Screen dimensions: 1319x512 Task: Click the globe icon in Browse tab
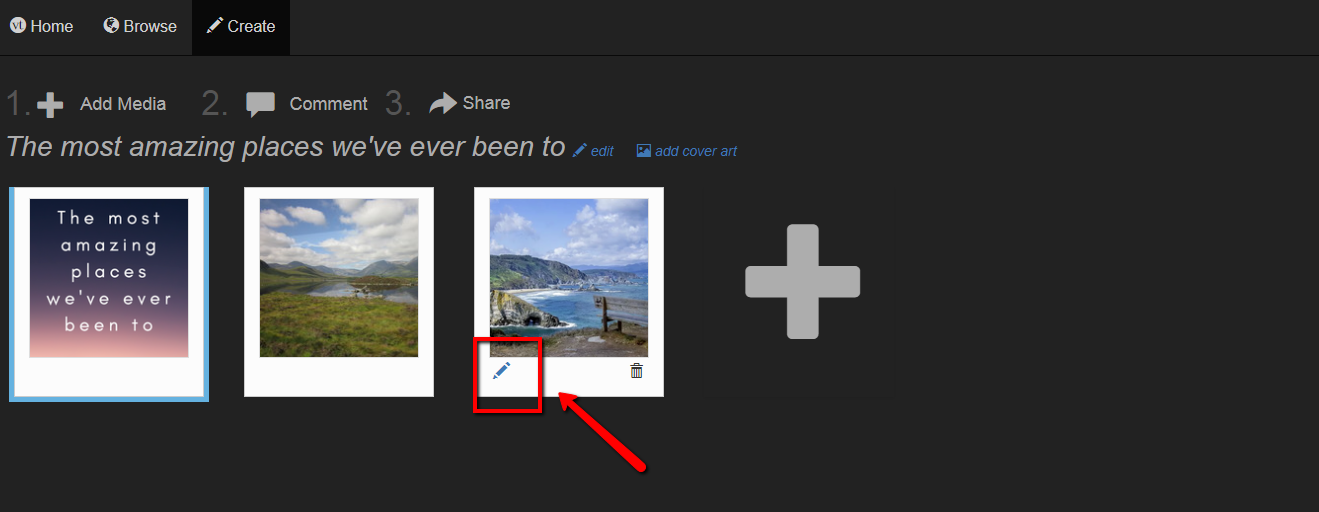111,25
